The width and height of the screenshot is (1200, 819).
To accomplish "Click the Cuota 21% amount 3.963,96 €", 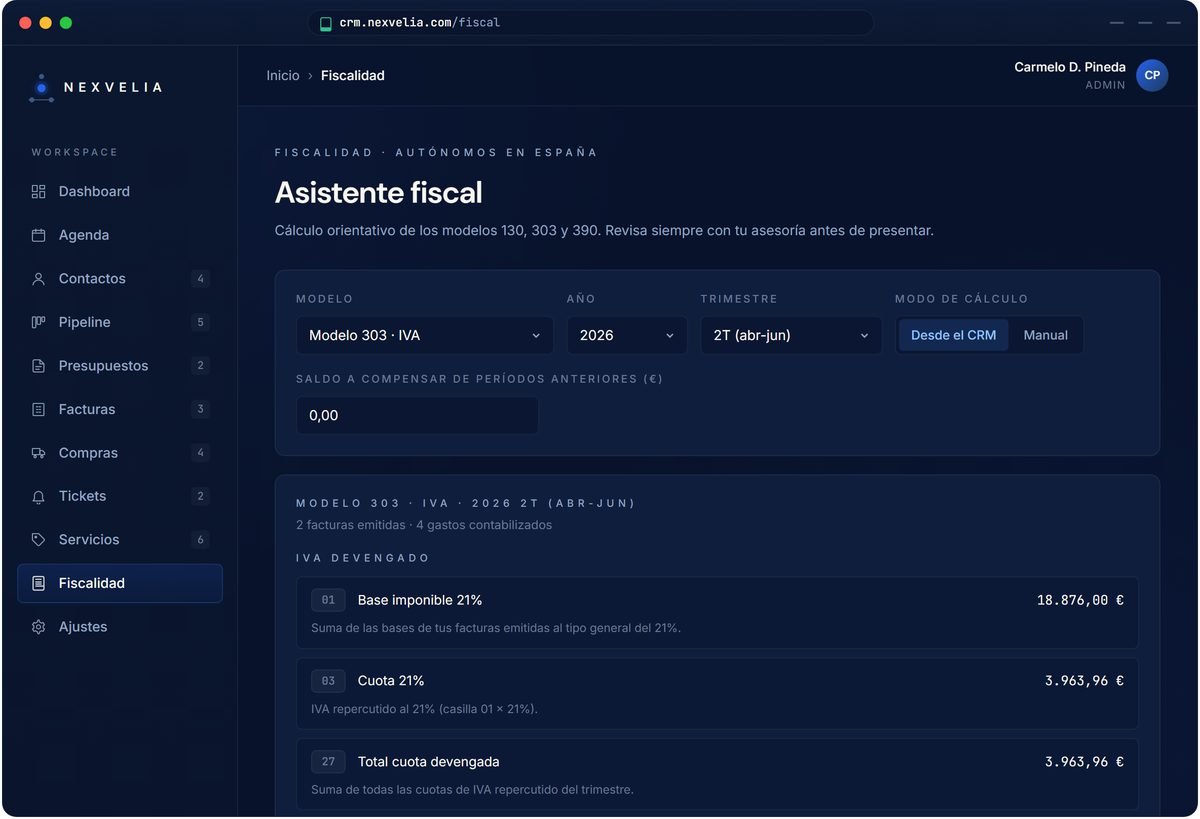I will (x=1084, y=681).
